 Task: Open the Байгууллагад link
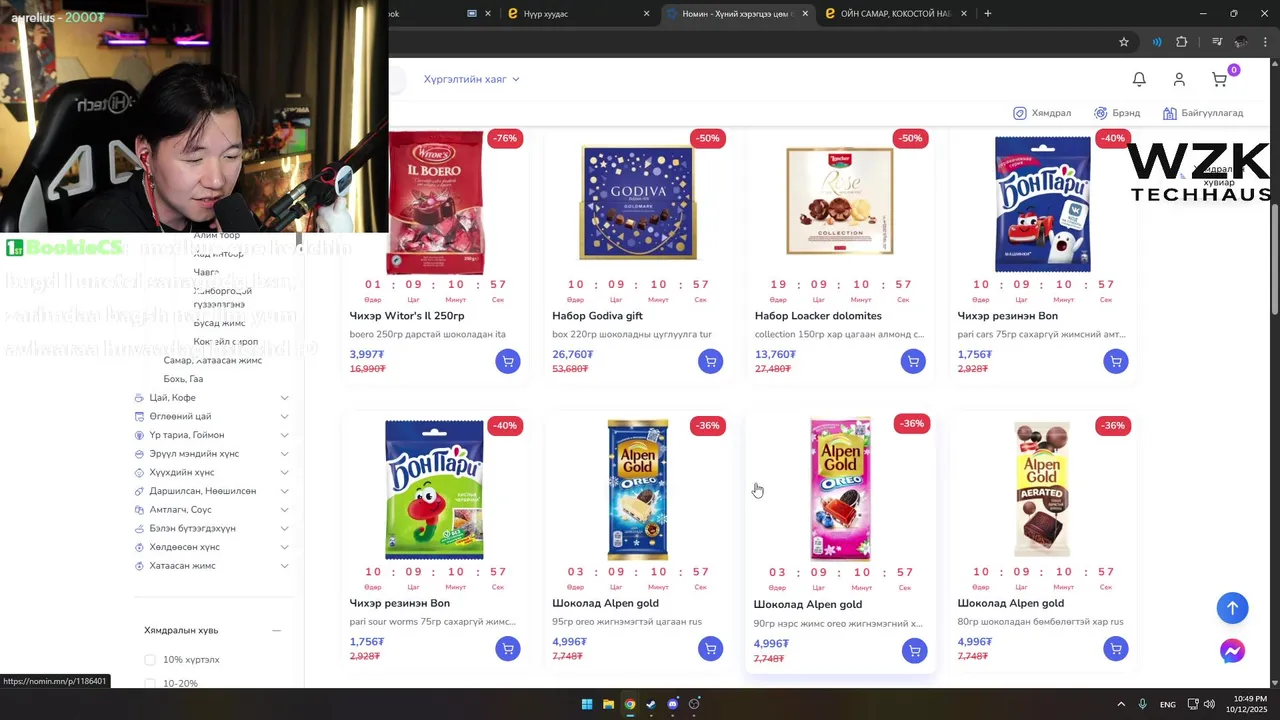coord(1203,113)
